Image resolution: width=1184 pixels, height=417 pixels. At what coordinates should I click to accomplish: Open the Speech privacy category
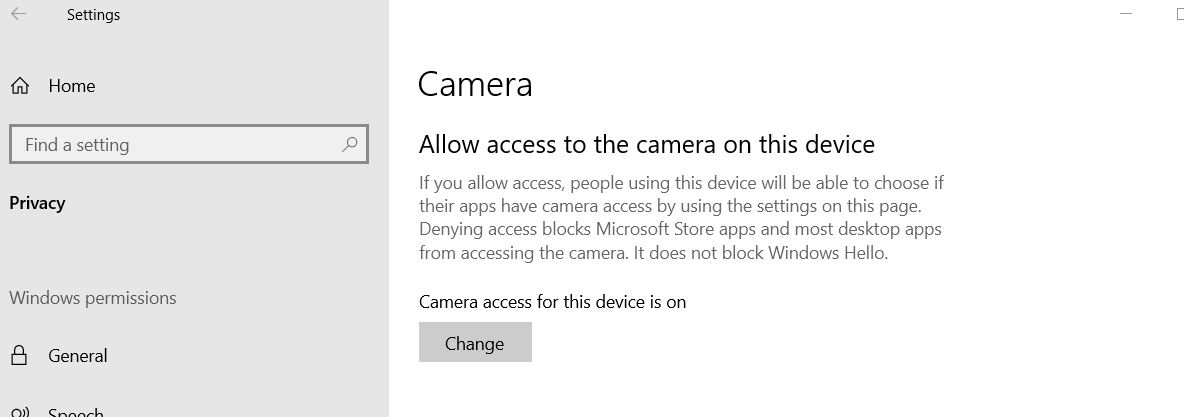76,412
